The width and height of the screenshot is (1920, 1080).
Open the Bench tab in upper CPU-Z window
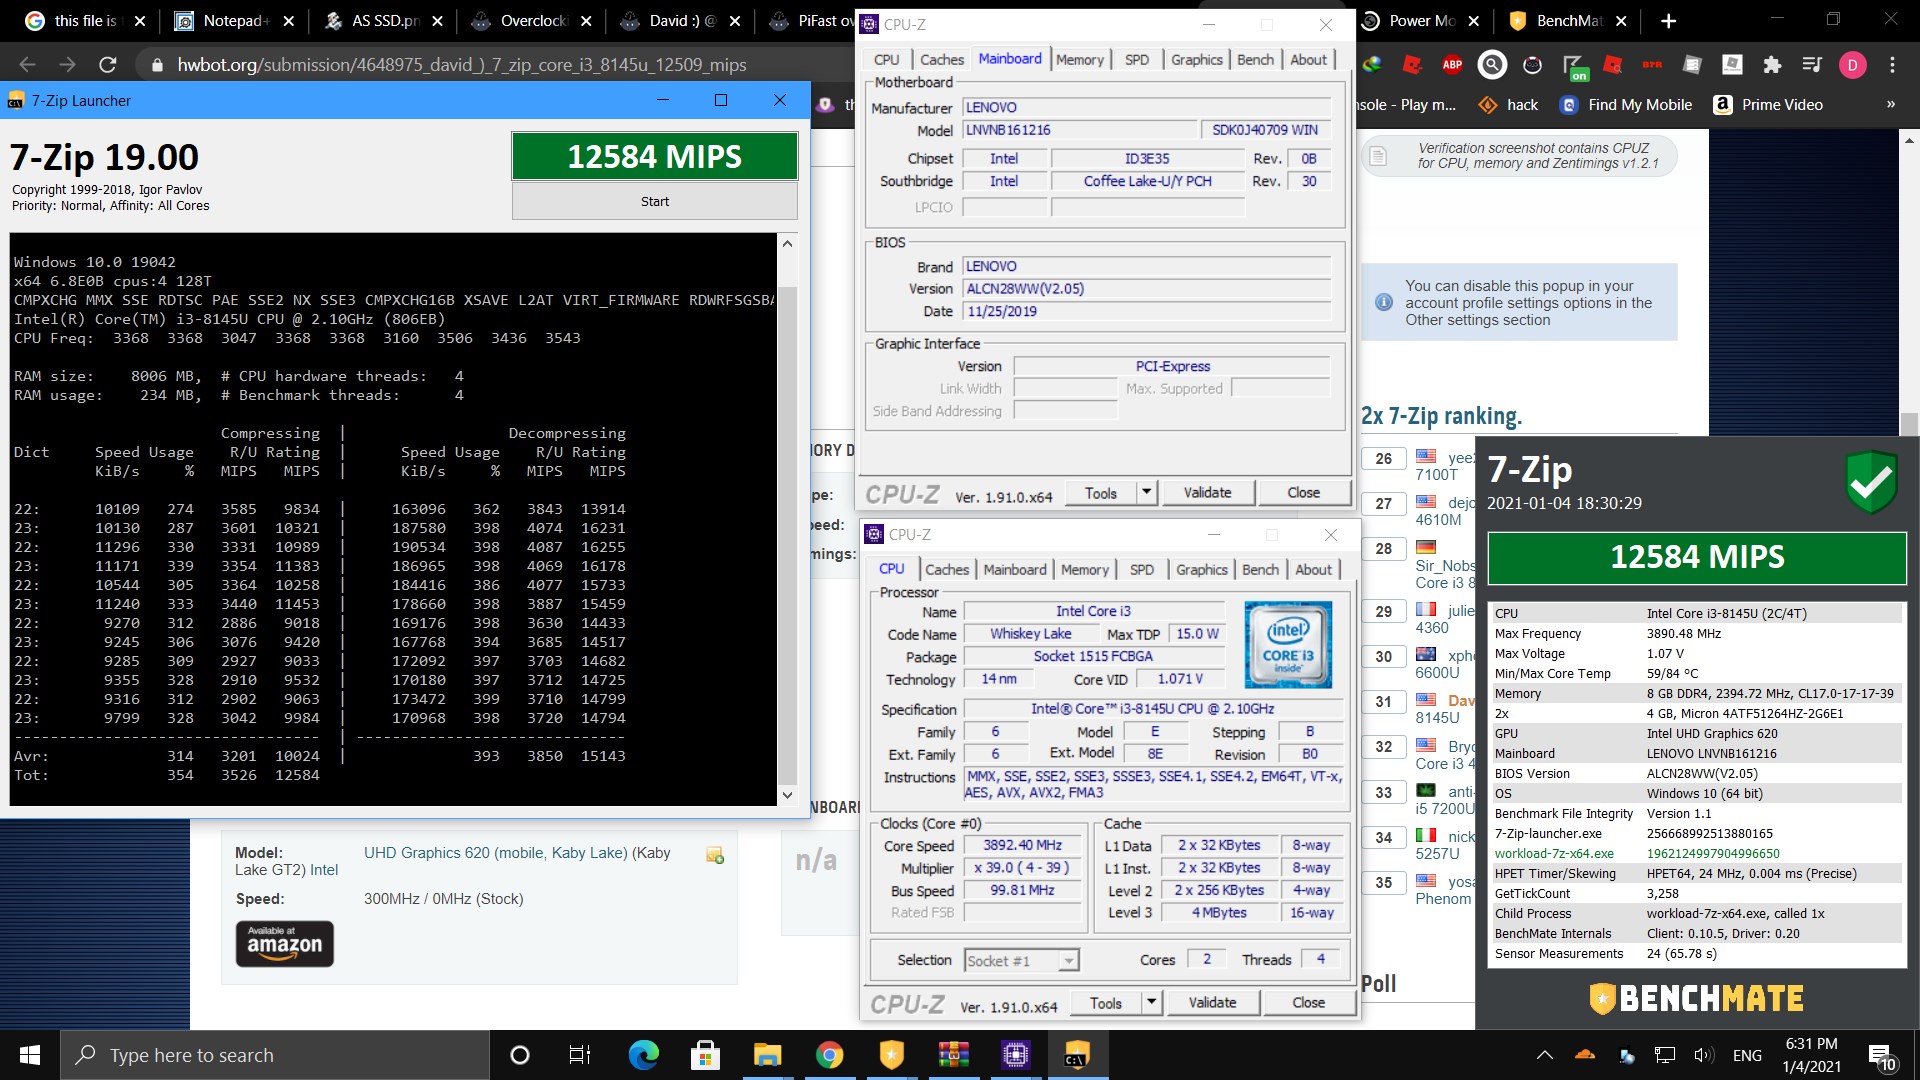click(1255, 60)
